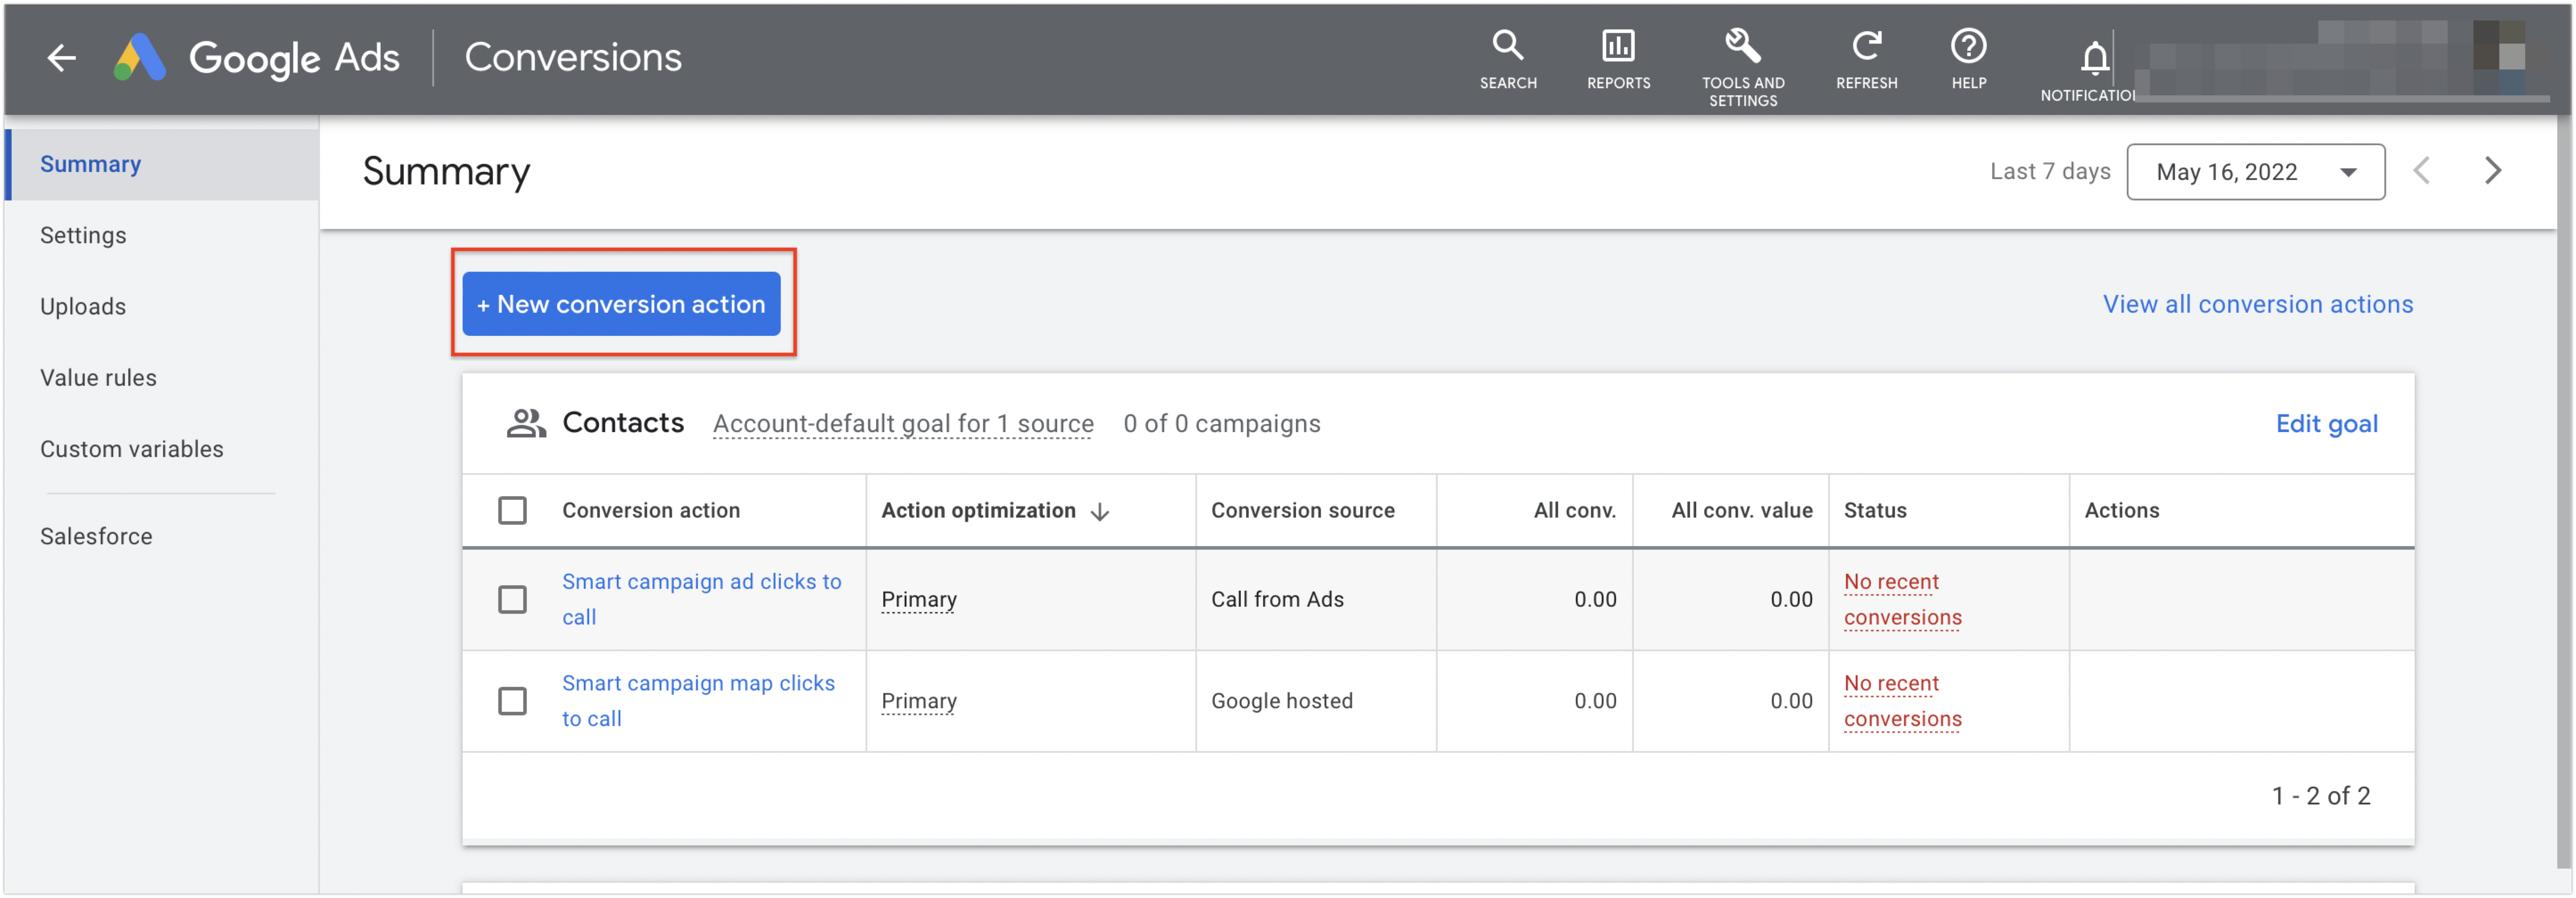2576x898 pixels.
Task: Open the Notifications bell icon
Action: (x=2094, y=58)
